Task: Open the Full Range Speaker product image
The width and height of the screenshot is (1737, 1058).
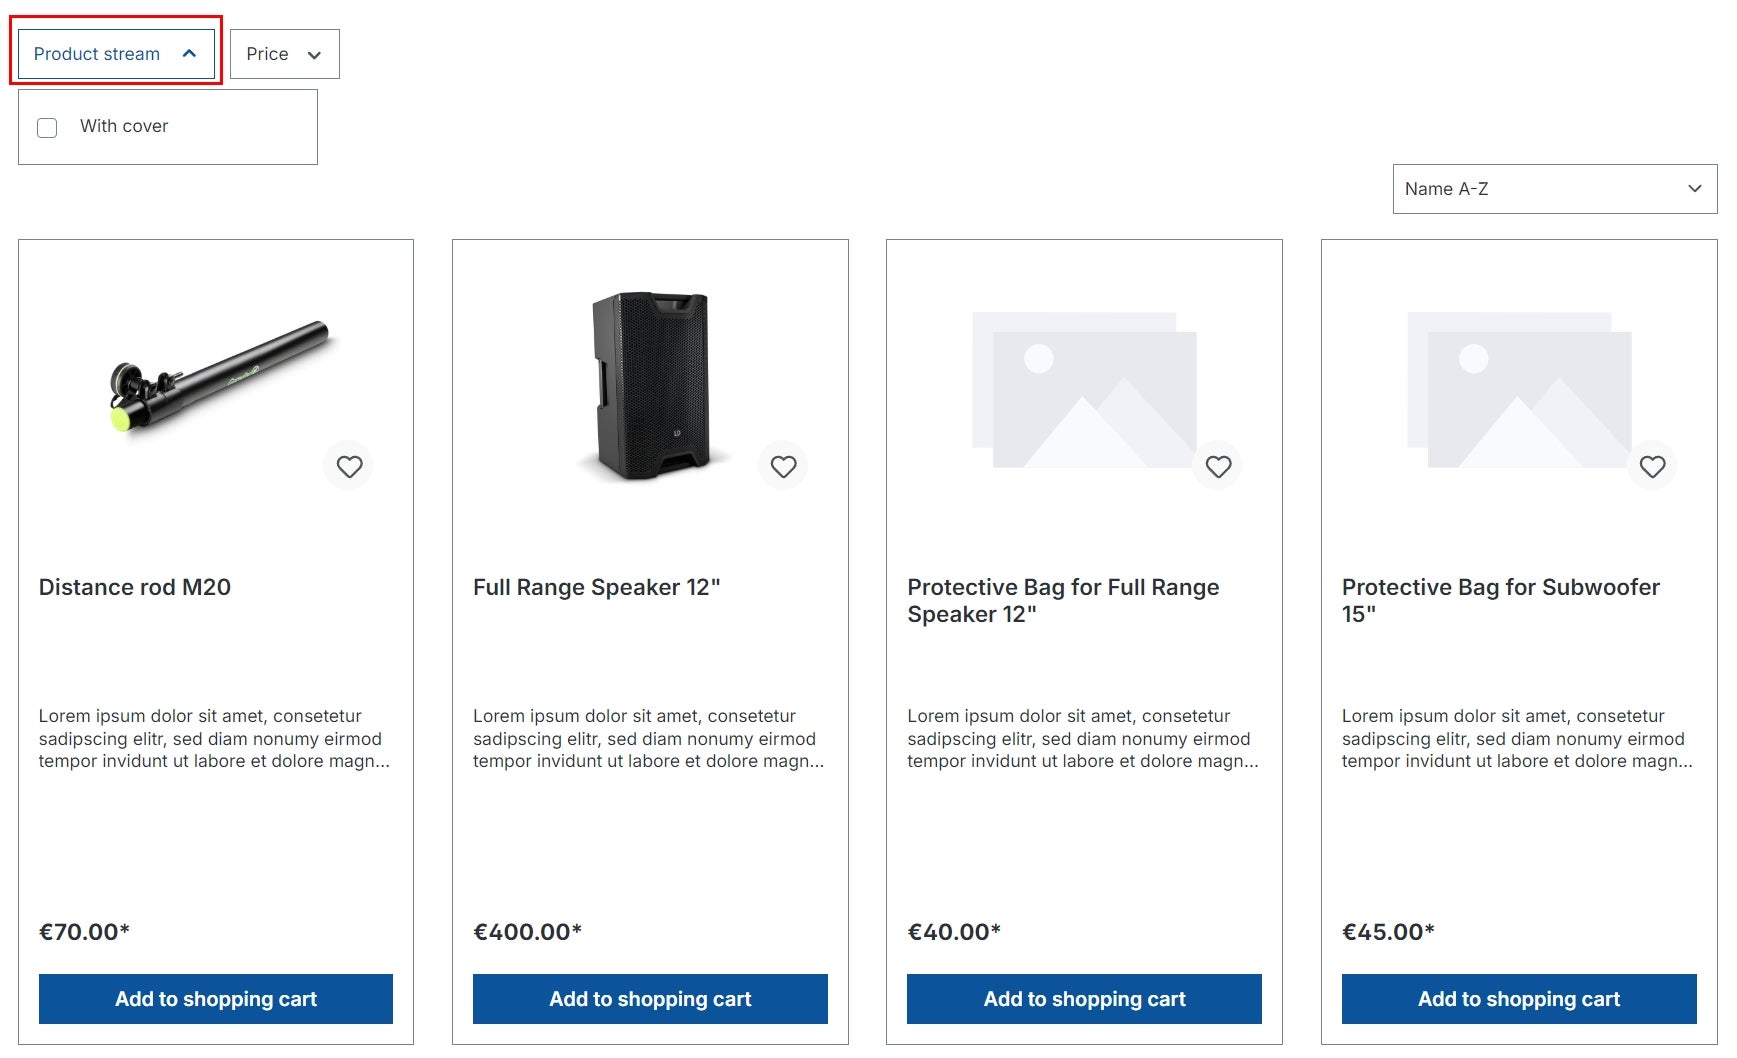Action: tap(650, 385)
